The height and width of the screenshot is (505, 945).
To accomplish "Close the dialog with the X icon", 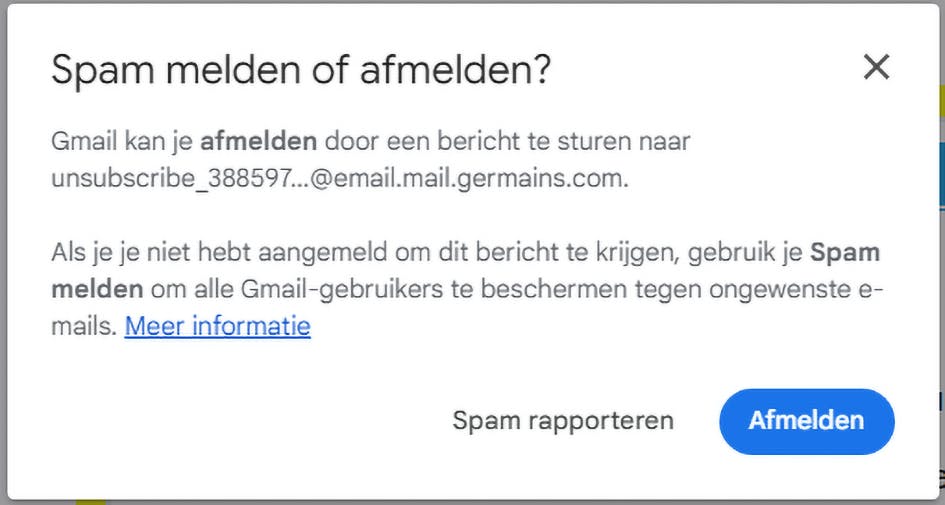I will click(x=876, y=68).
